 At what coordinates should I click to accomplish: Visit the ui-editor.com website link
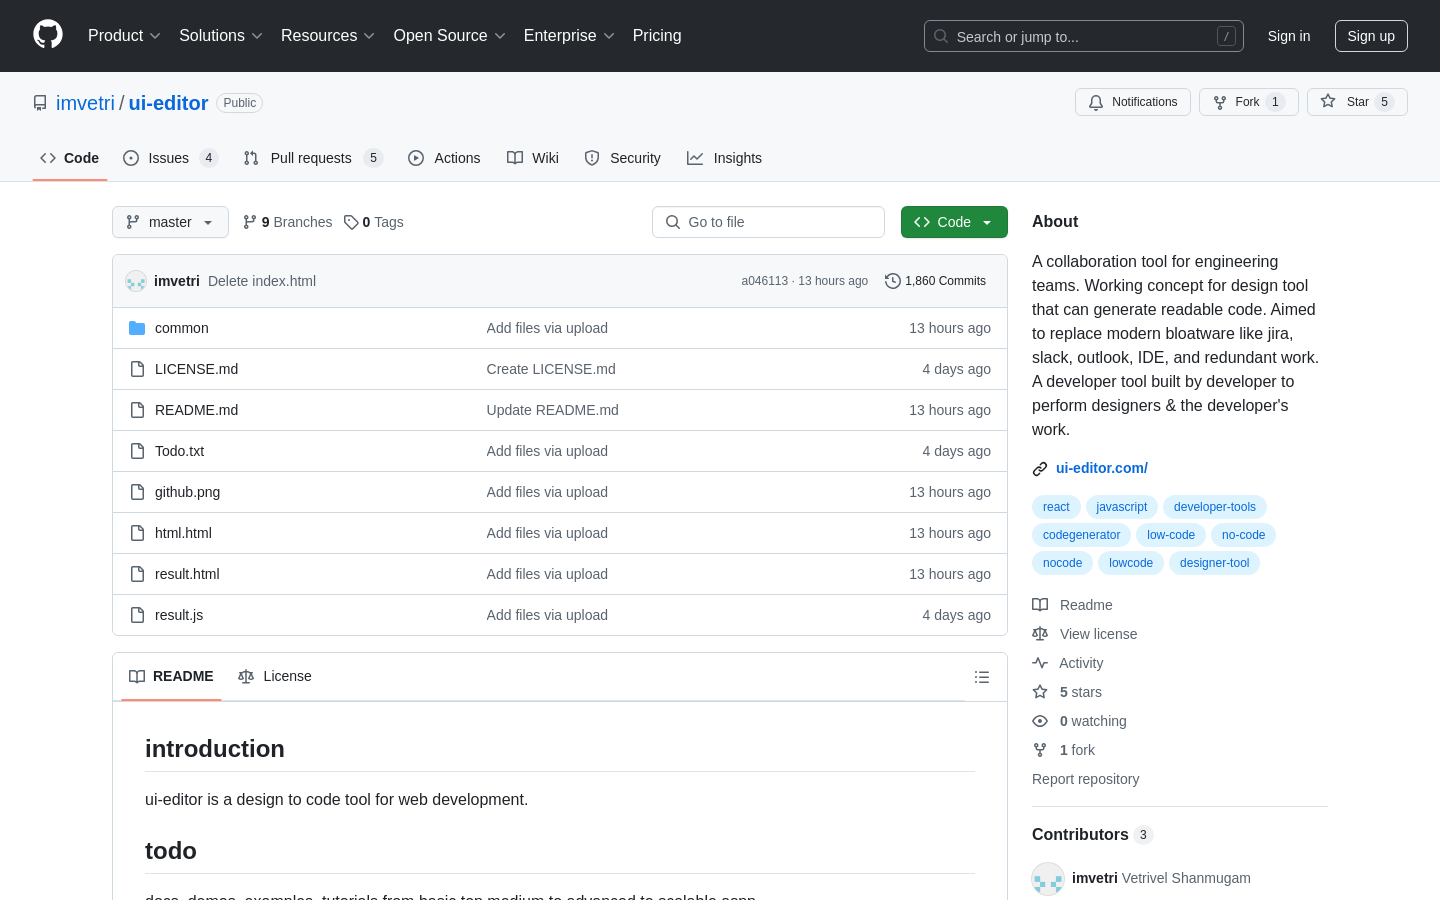[1102, 468]
